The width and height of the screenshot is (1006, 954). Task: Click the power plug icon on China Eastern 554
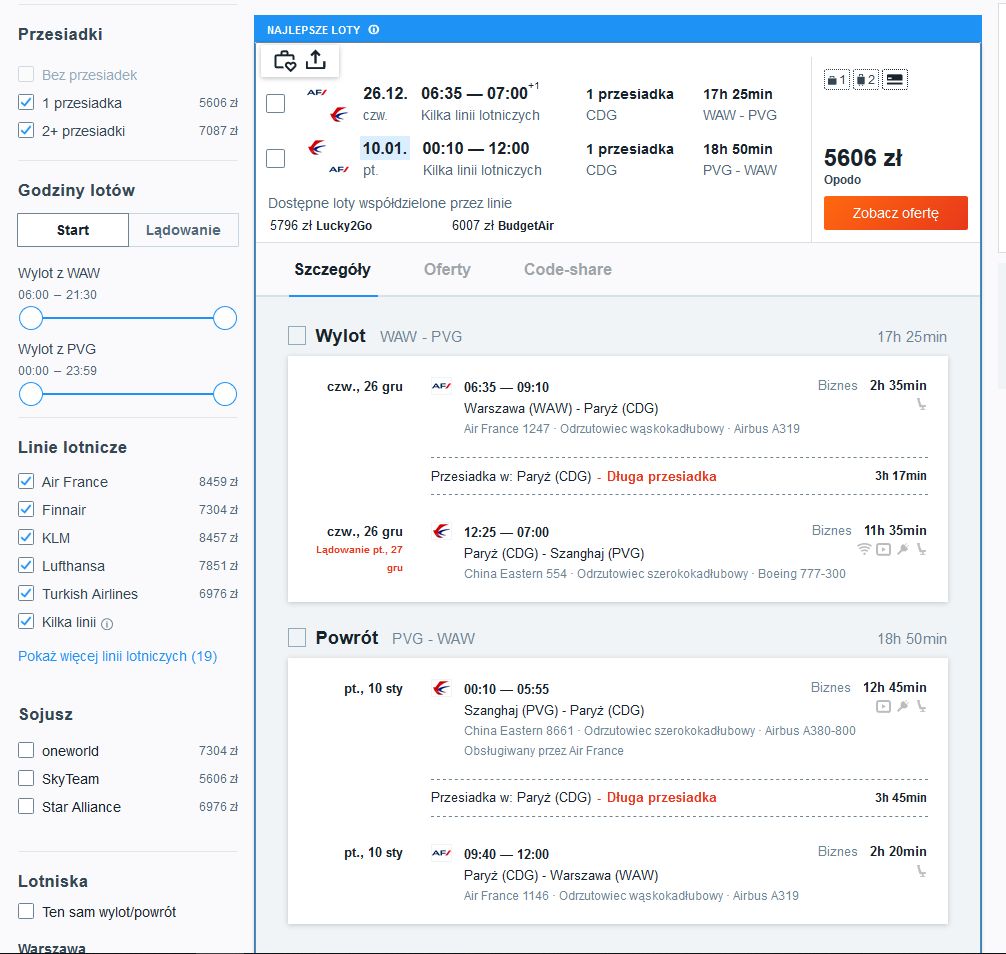point(903,549)
